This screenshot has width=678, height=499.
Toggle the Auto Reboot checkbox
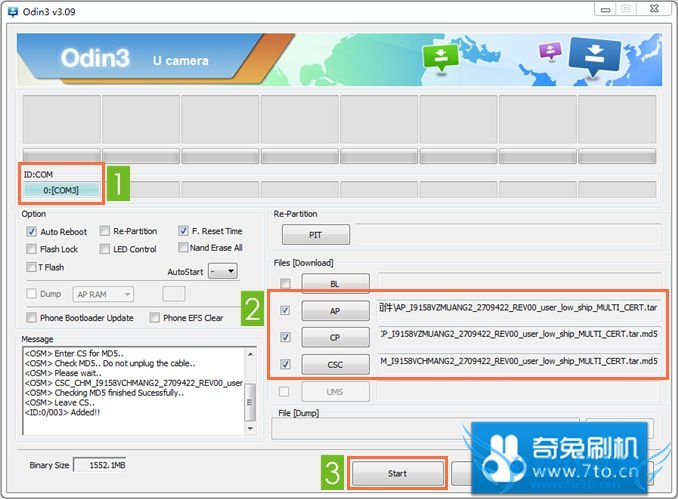click(x=31, y=232)
